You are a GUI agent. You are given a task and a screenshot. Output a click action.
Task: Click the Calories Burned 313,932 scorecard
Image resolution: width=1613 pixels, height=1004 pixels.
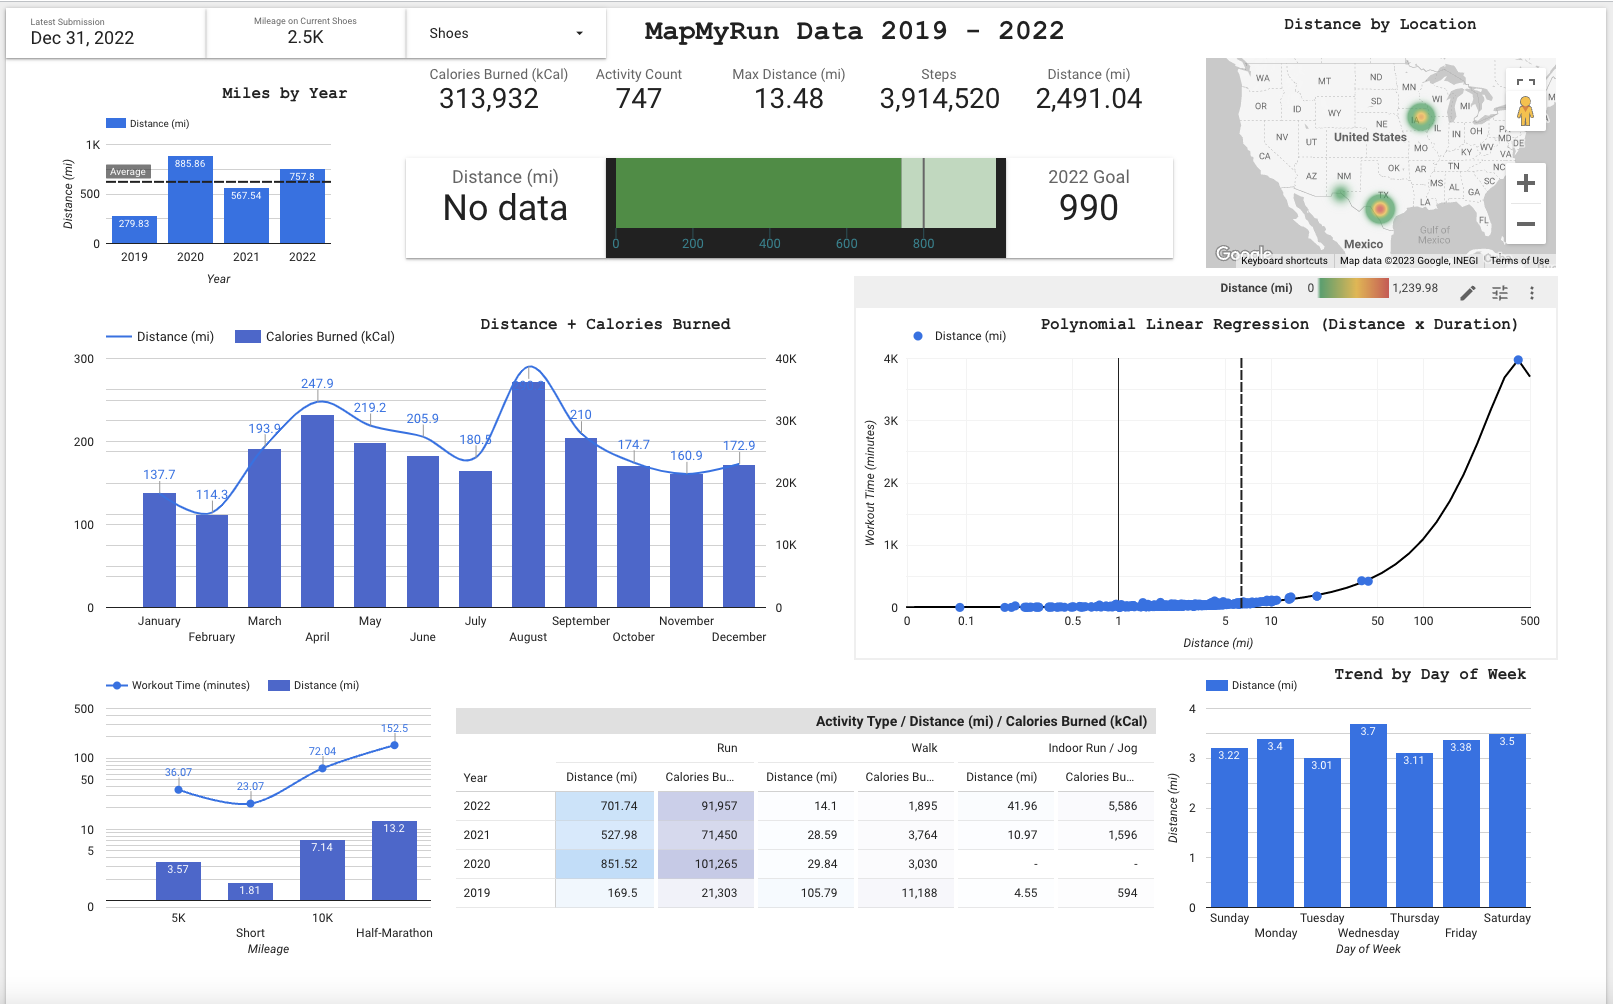click(489, 91)
